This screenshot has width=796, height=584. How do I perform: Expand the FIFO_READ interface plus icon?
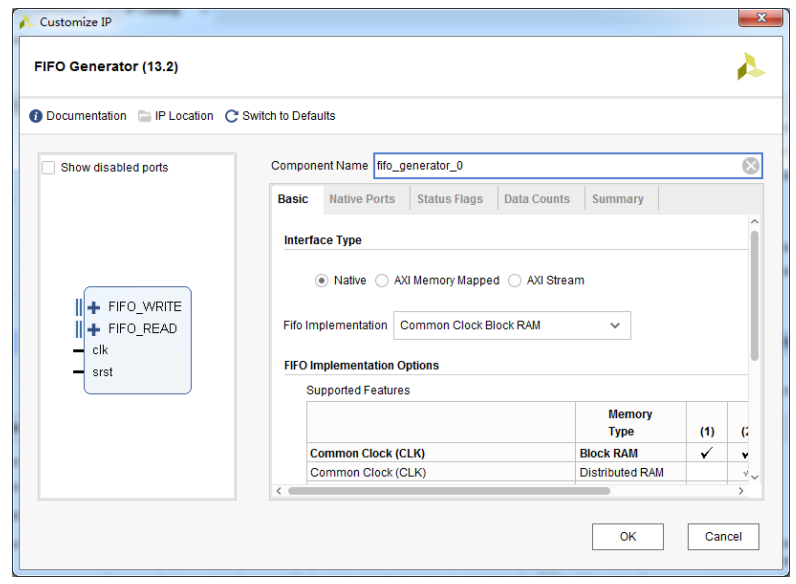point(93,330)
